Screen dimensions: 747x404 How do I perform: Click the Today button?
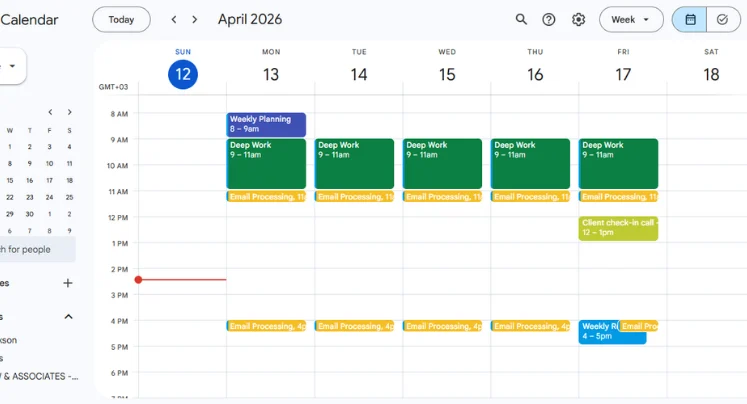tap(121, 20)
